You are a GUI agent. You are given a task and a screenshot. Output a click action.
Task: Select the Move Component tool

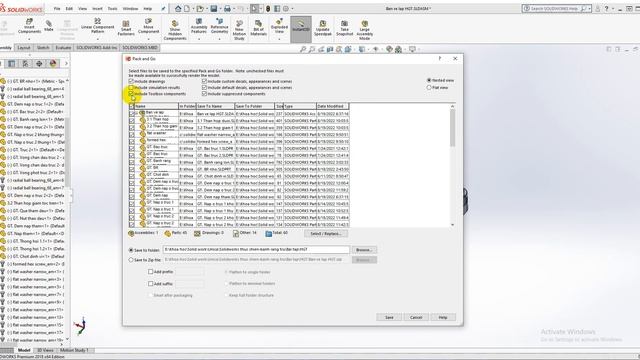149,26
